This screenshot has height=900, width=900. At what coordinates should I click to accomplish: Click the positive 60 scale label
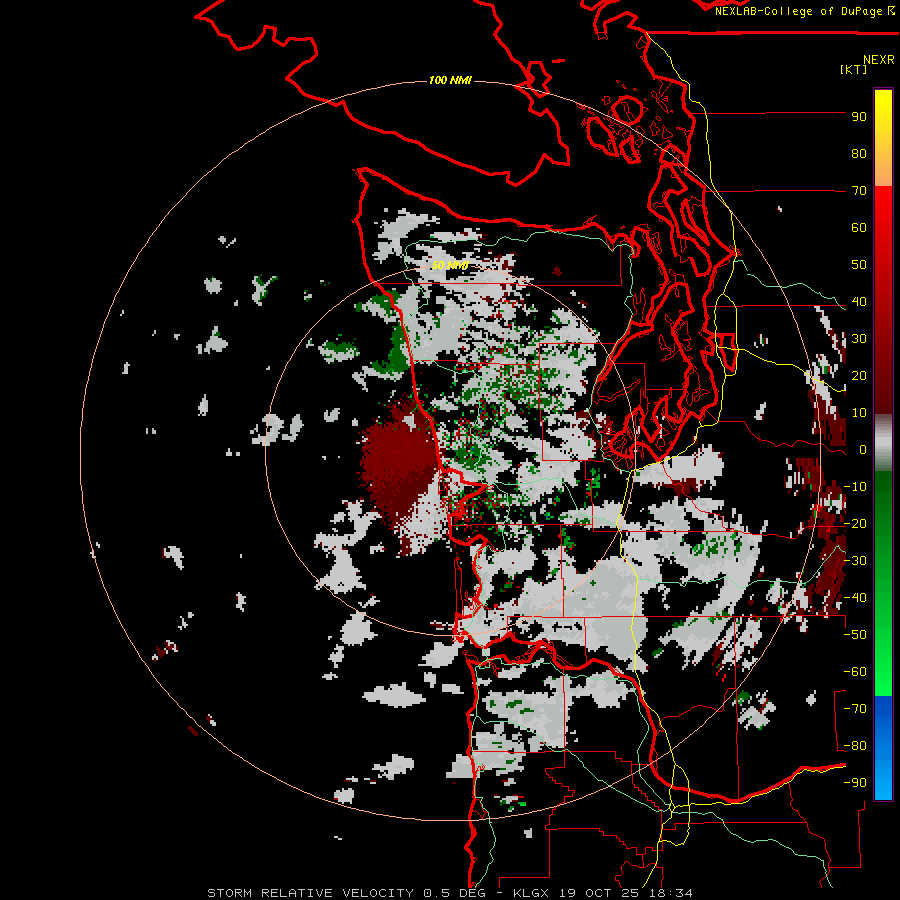click(x=859, y=228)
